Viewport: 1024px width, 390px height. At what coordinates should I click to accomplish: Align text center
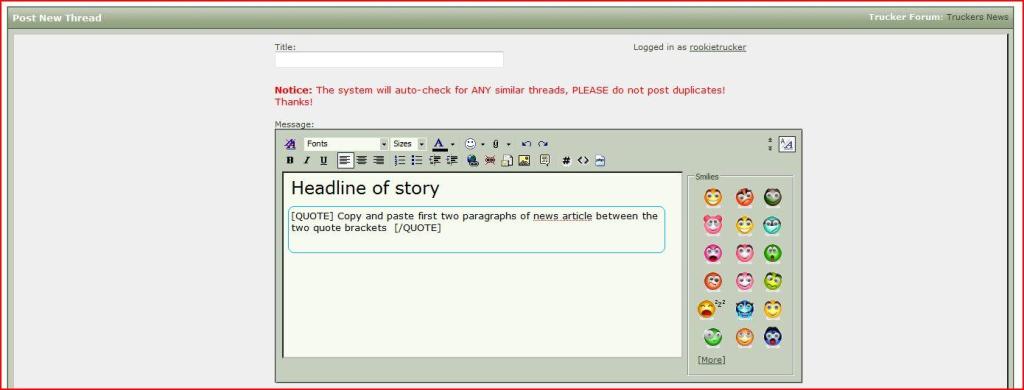362,160
